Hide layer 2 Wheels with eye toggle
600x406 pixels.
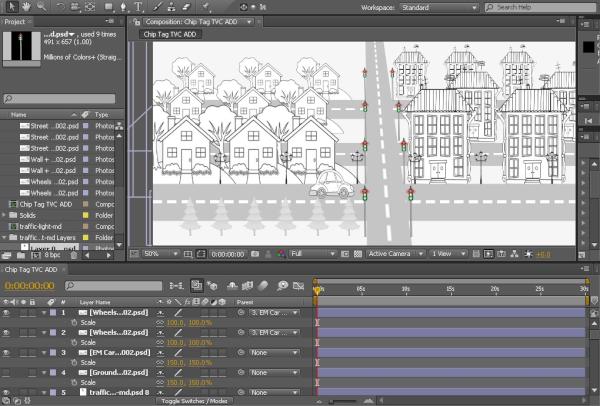(x=6, y=333)
